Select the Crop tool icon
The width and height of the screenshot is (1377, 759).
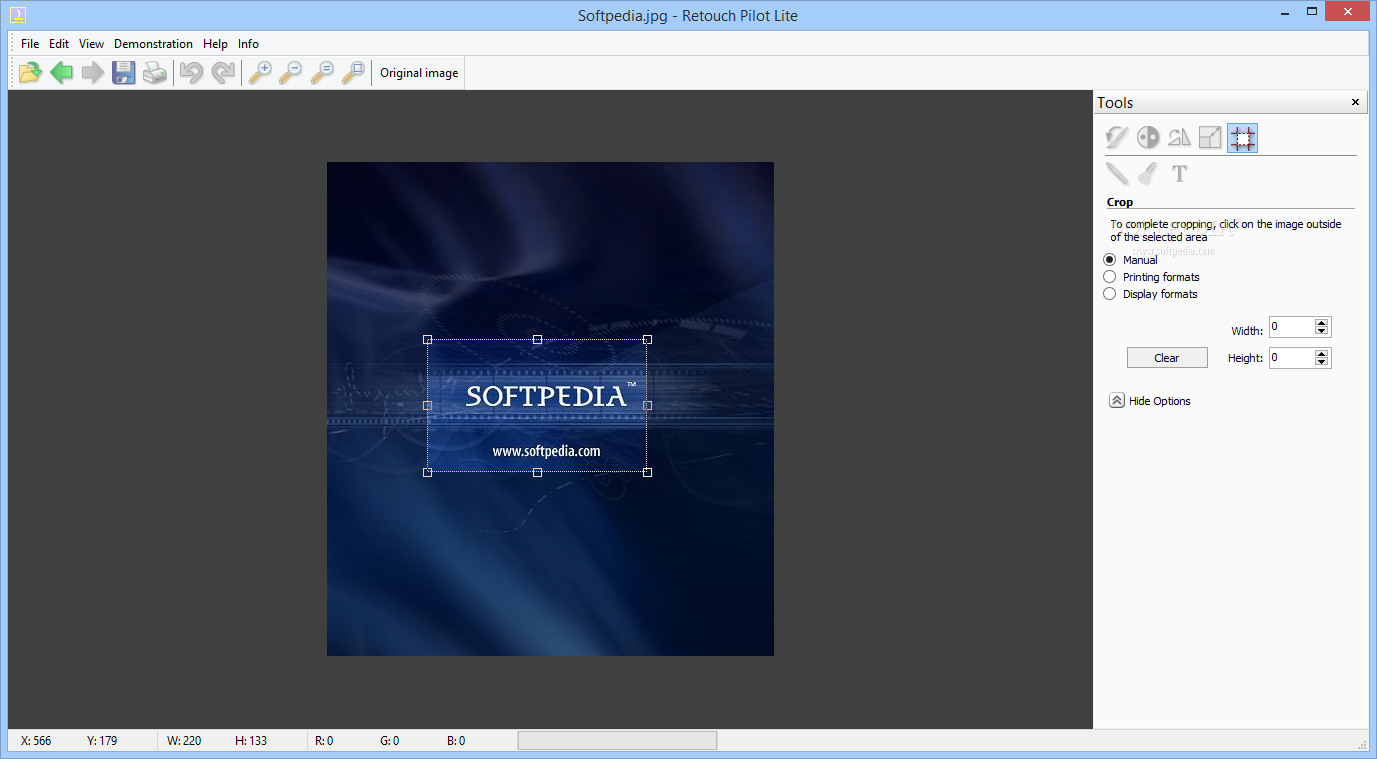[x=1242, y=138]
